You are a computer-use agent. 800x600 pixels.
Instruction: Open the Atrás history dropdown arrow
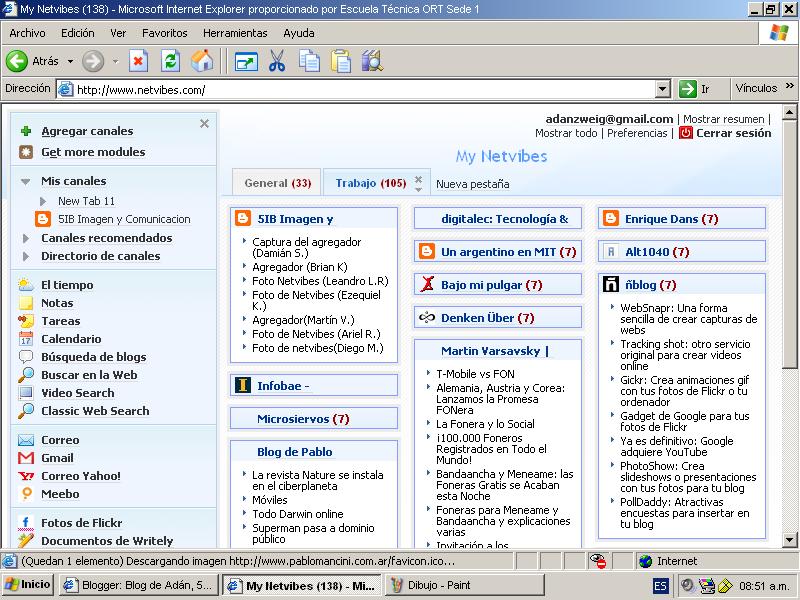pyautogui.click(x=70, y=61)
